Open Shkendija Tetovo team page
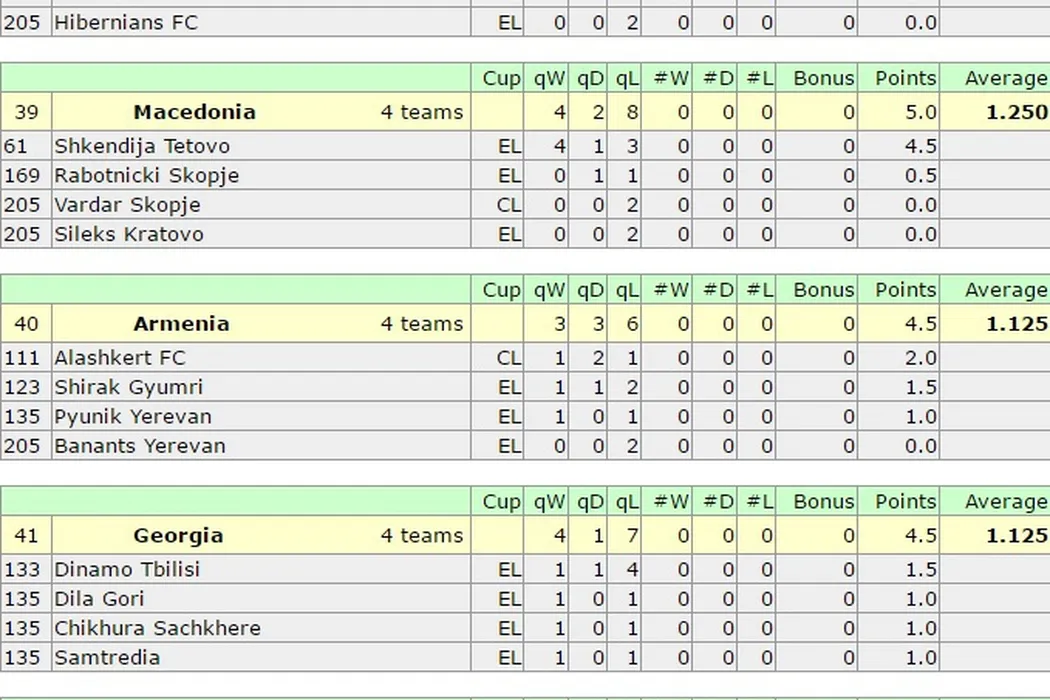The image size is (1050, 700). 142,146
